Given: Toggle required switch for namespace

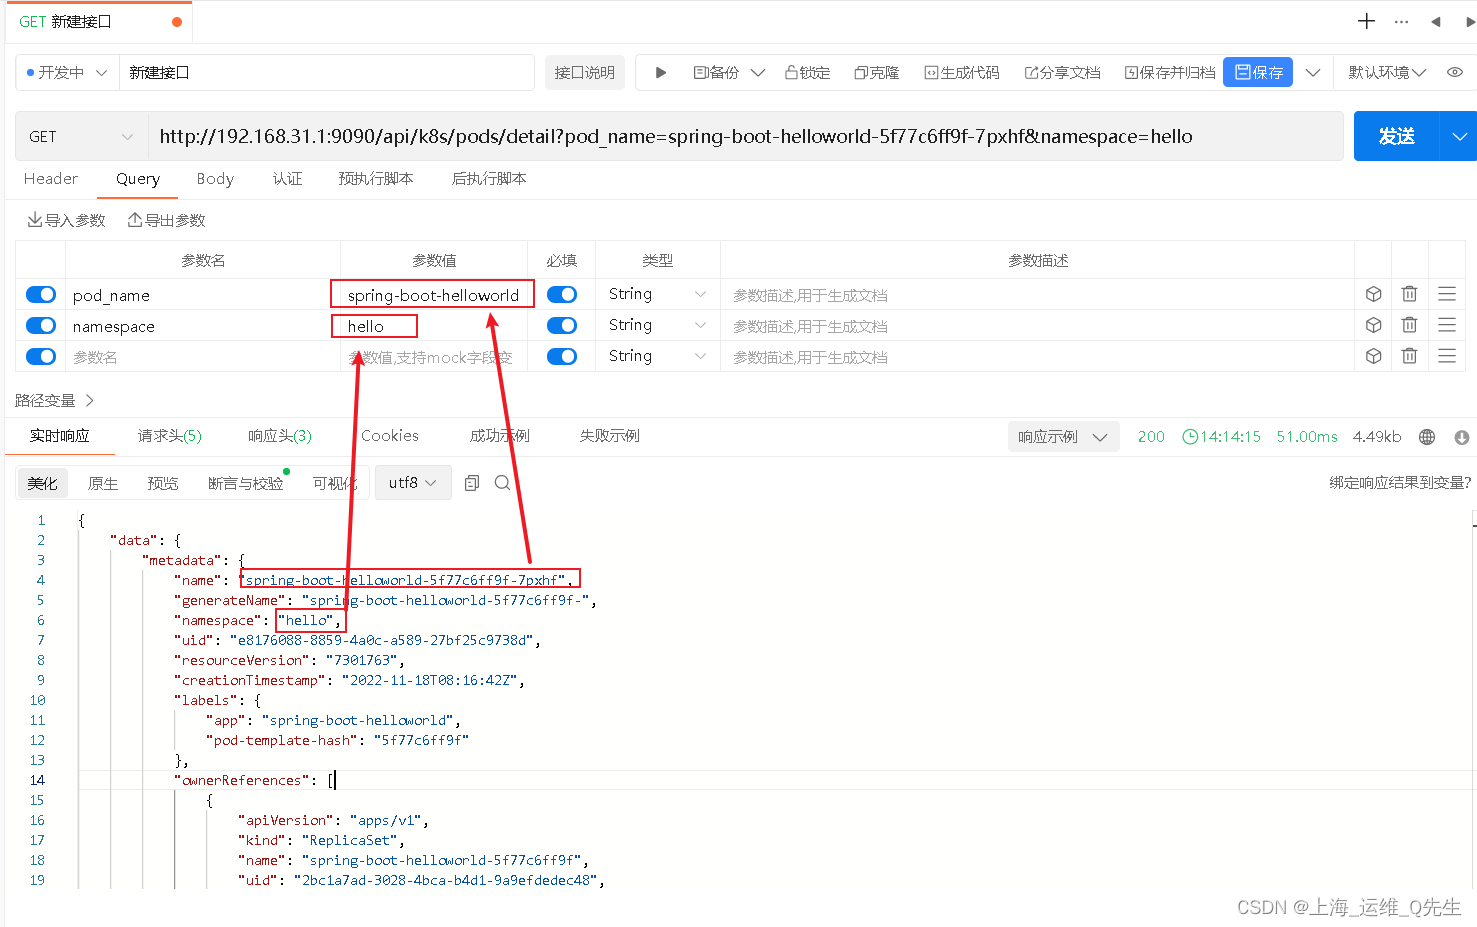Looking at the screenshot, I should (562, 325).
